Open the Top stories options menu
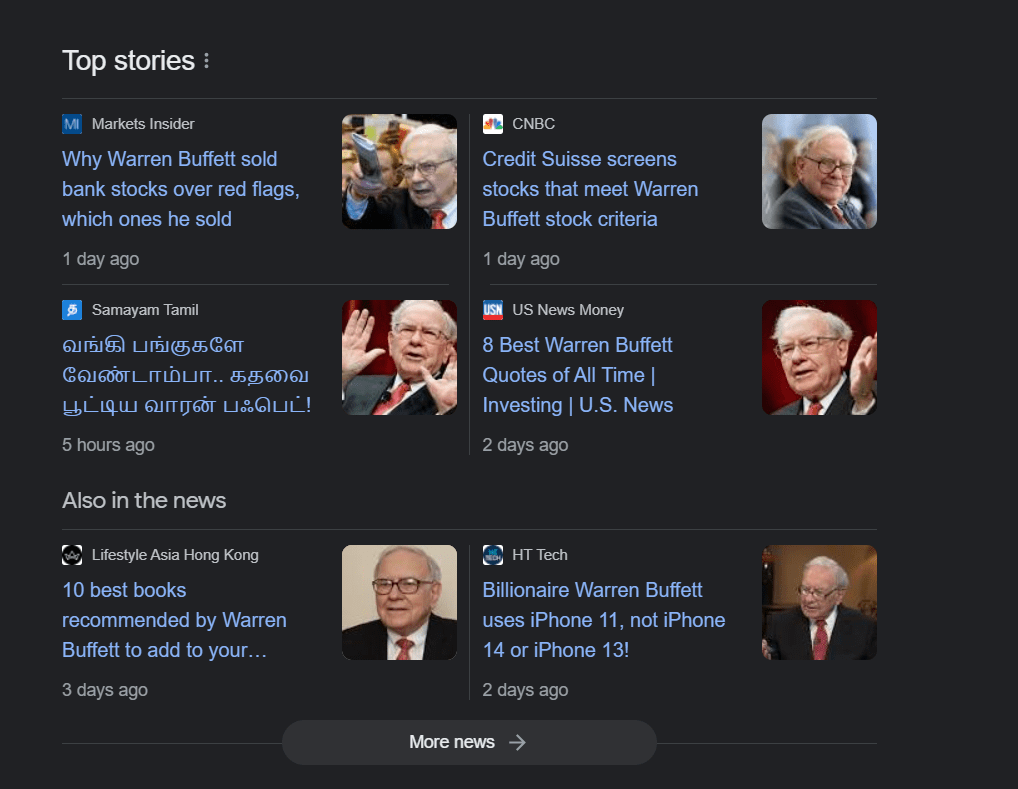 pos(205,60)
